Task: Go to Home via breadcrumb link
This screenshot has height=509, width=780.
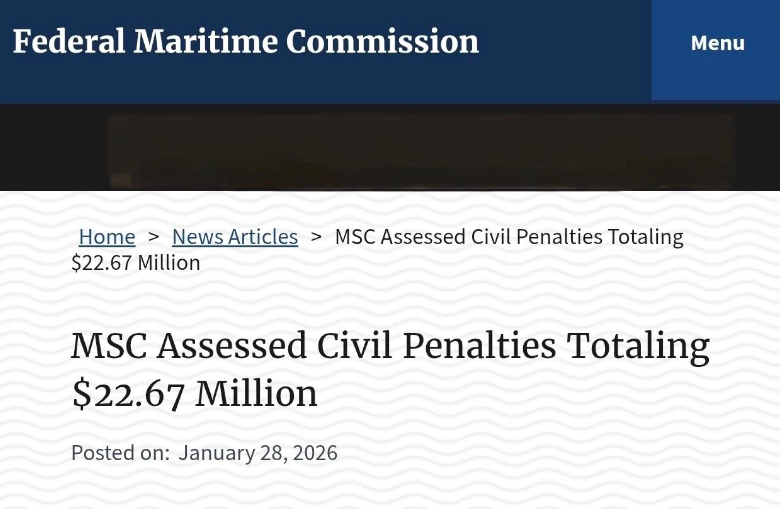Action: 107,237
